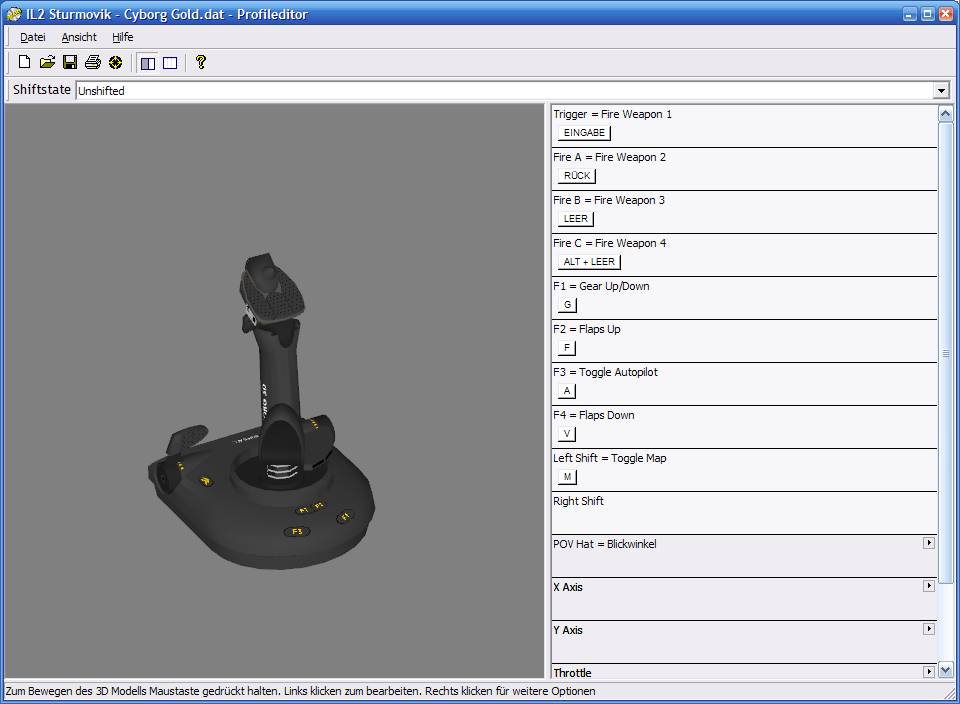Select the F3 = Toggle Autopilot label
Viewport: 960px width, 704px height.
pyautogui.click(x=605, y=372)
